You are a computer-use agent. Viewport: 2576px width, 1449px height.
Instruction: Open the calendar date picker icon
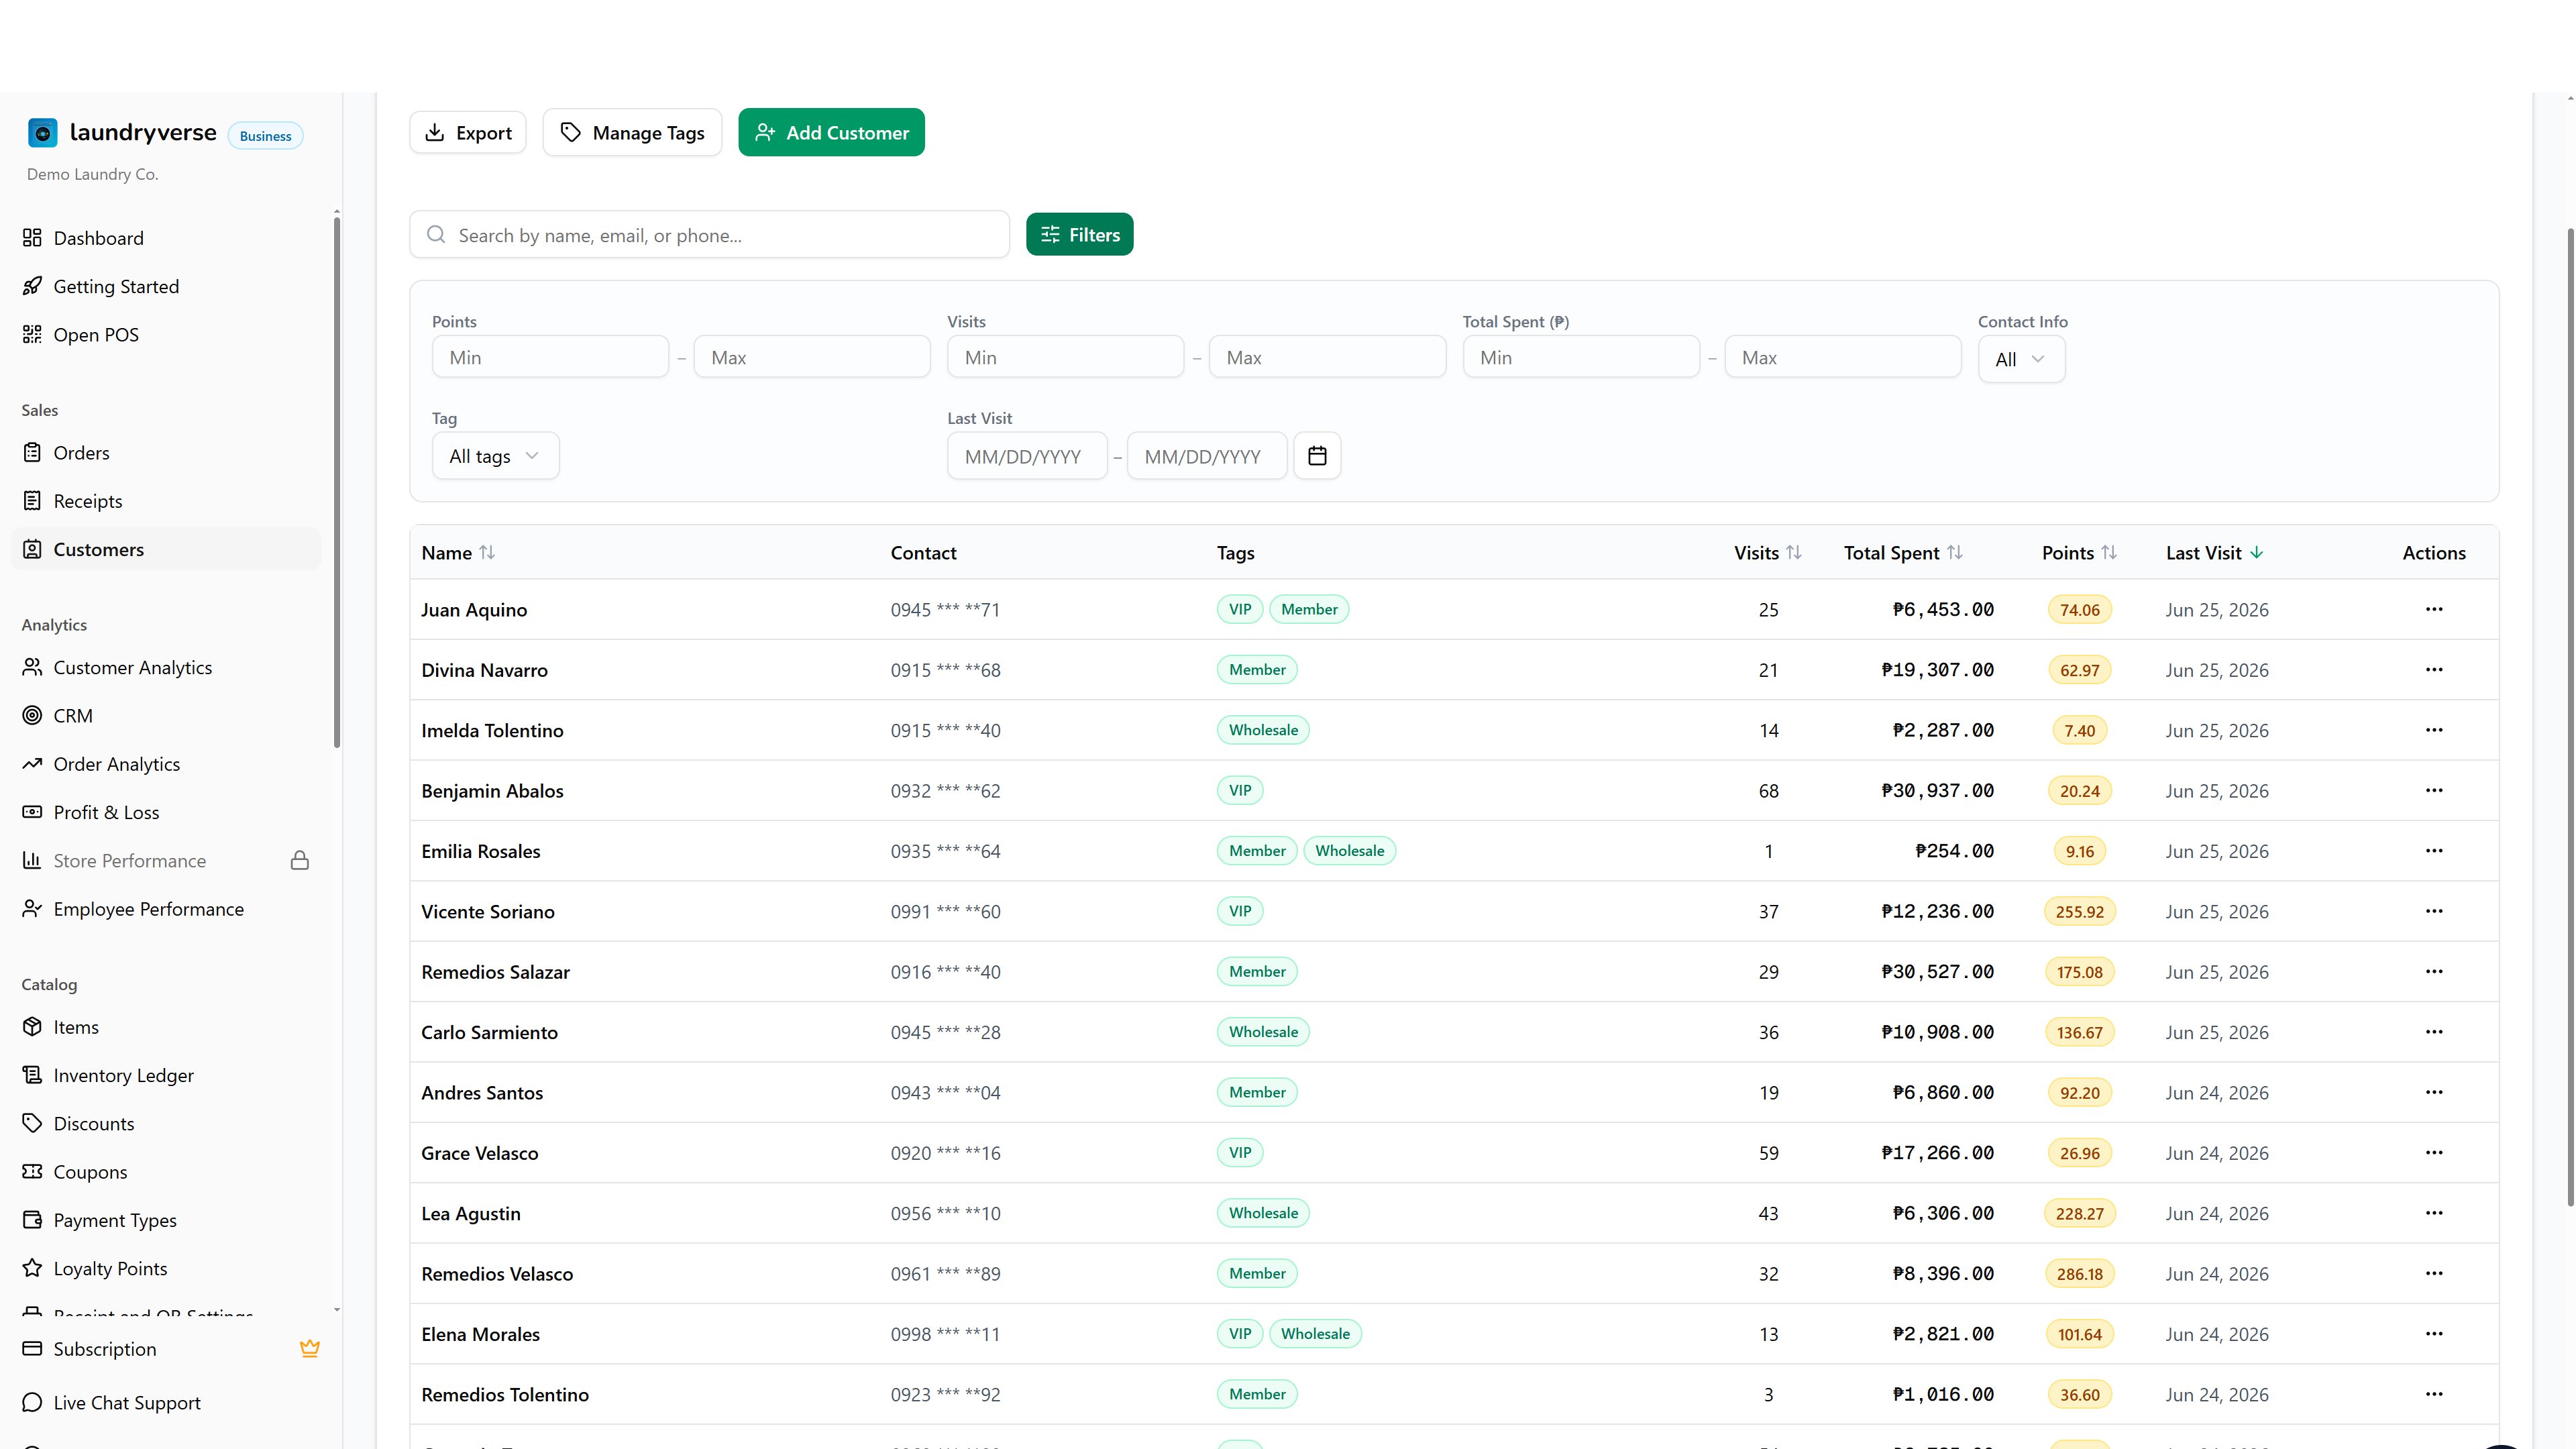[x=1317, y=456]
